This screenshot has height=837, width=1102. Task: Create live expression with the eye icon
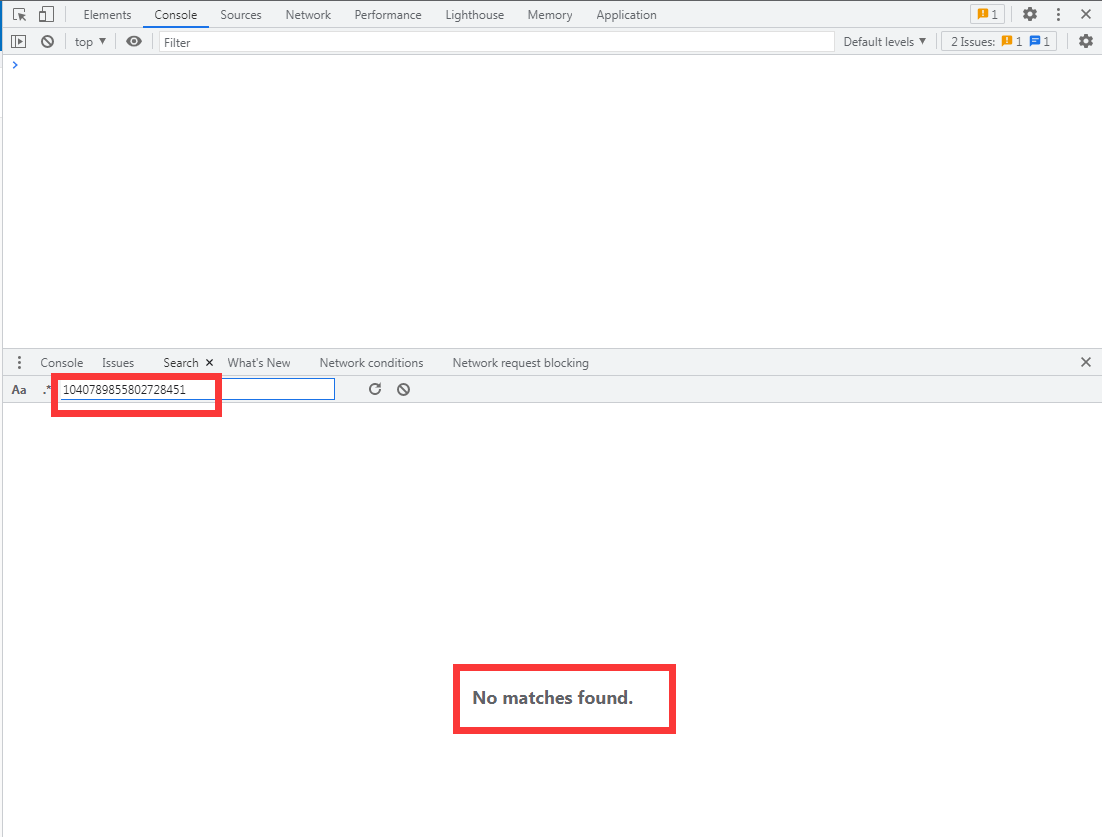[134, 42]
